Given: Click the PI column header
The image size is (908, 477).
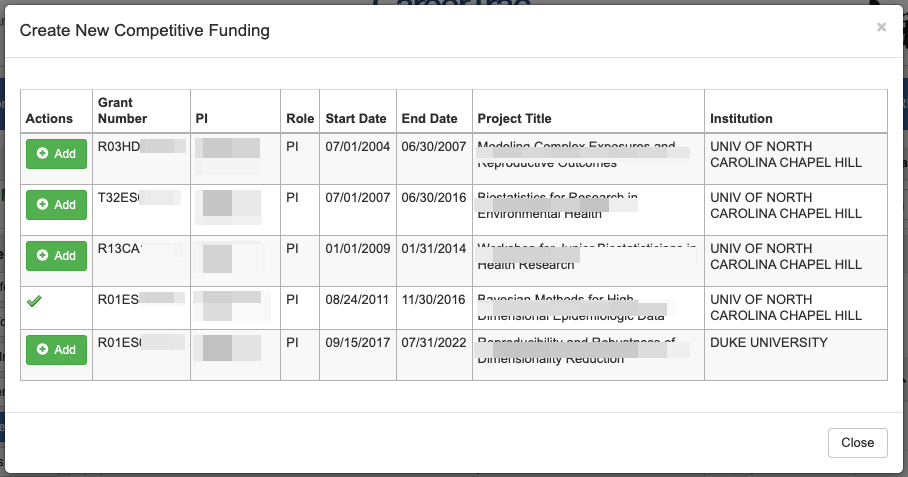Looking at the screenshot, I should click(202, 119).
